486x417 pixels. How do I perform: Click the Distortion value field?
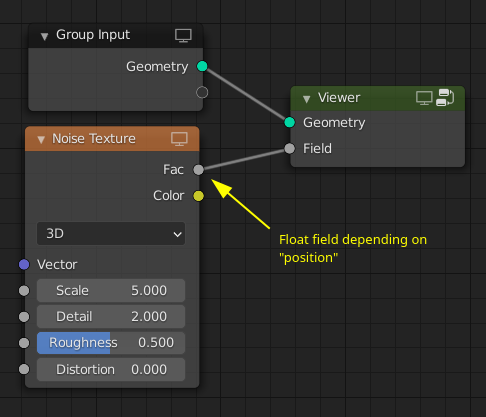tap(111, 369)
